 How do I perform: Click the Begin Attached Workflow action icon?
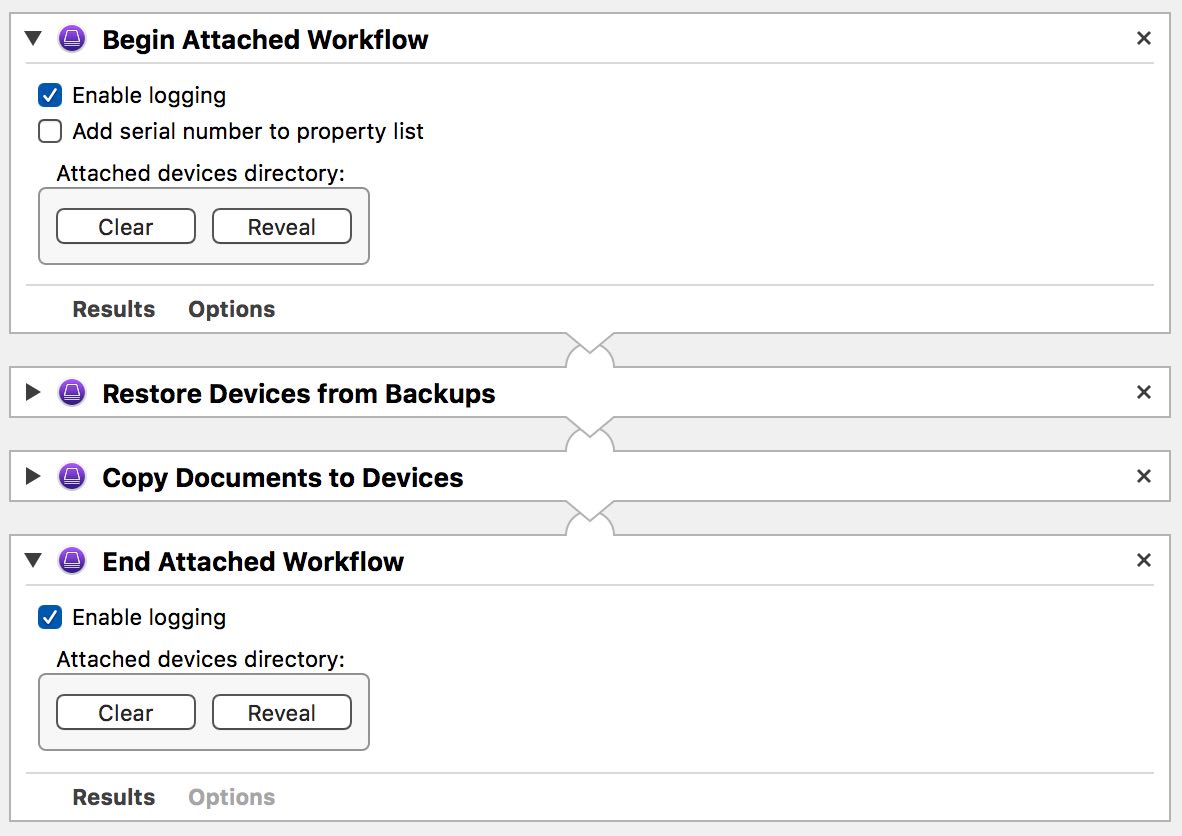pyautogui.click(x=72, y=38)
